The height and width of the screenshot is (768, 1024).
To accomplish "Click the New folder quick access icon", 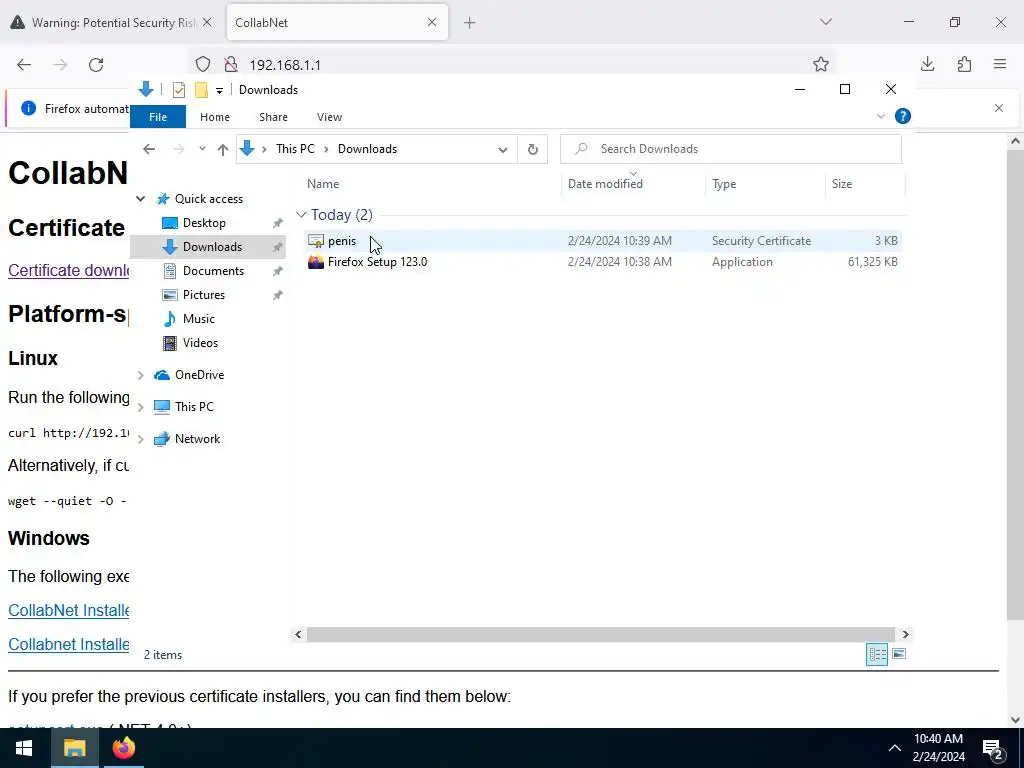I will (x=201, y=90).
